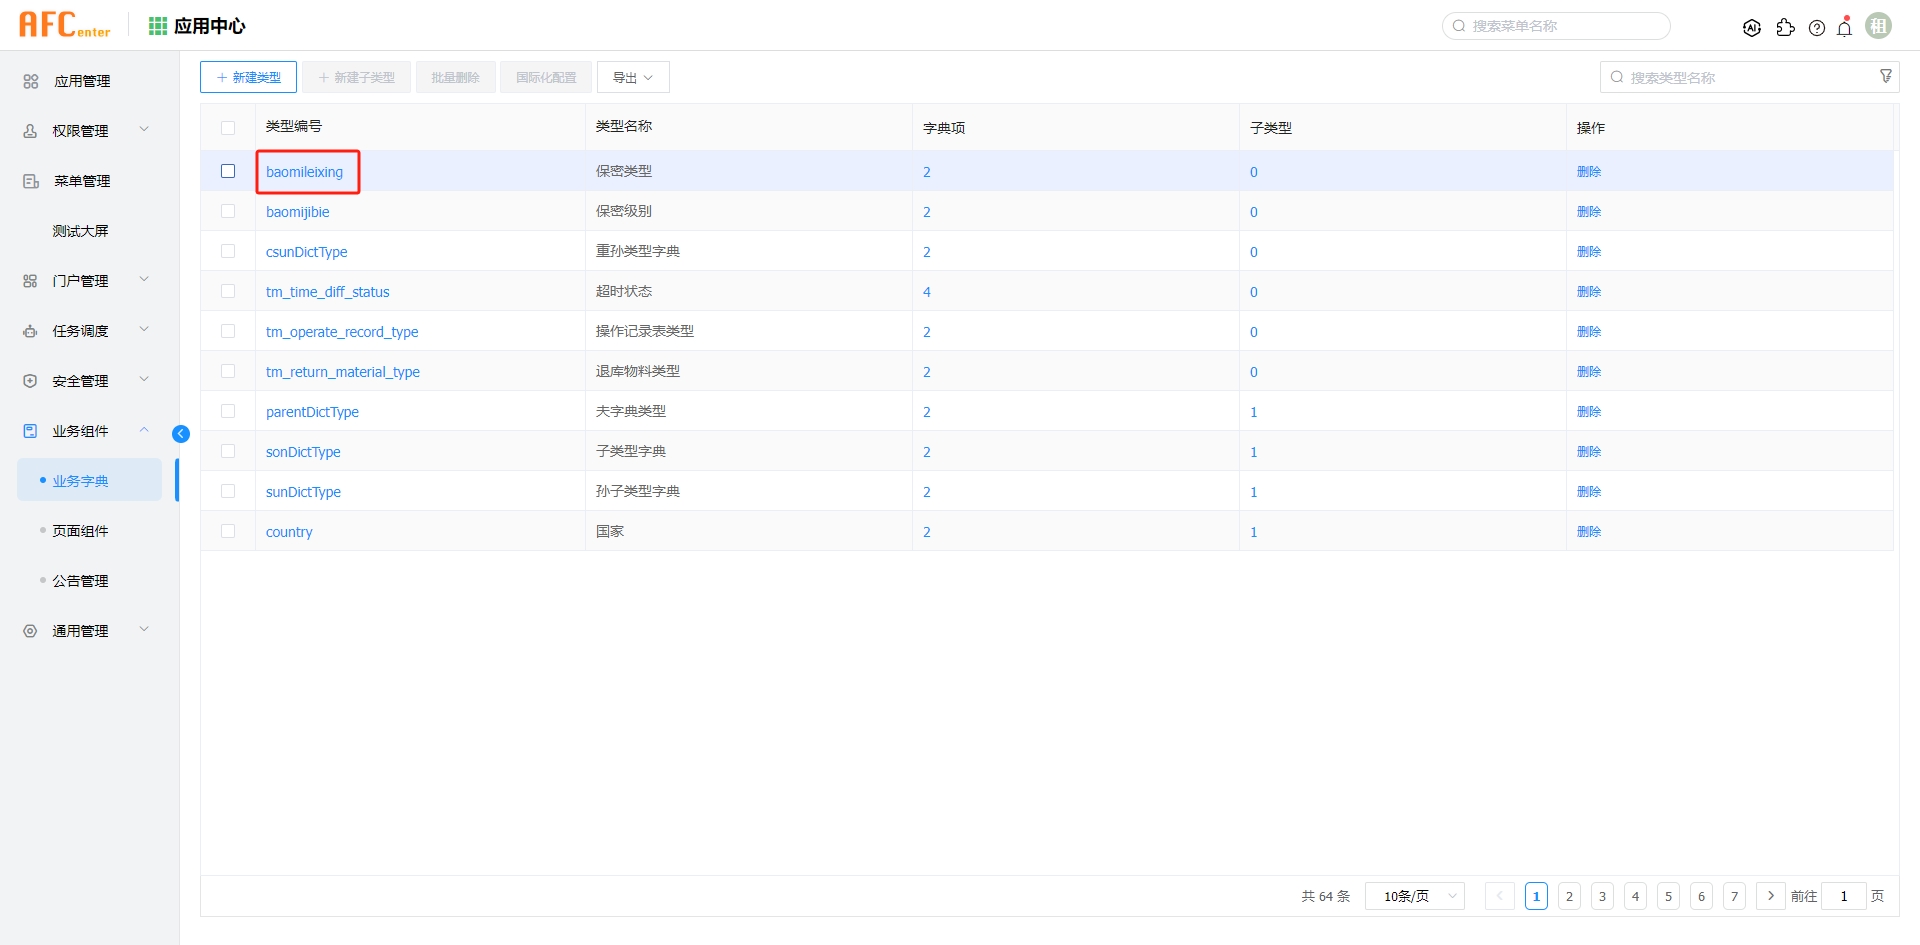Go to page 5 in pagination

1668,896
